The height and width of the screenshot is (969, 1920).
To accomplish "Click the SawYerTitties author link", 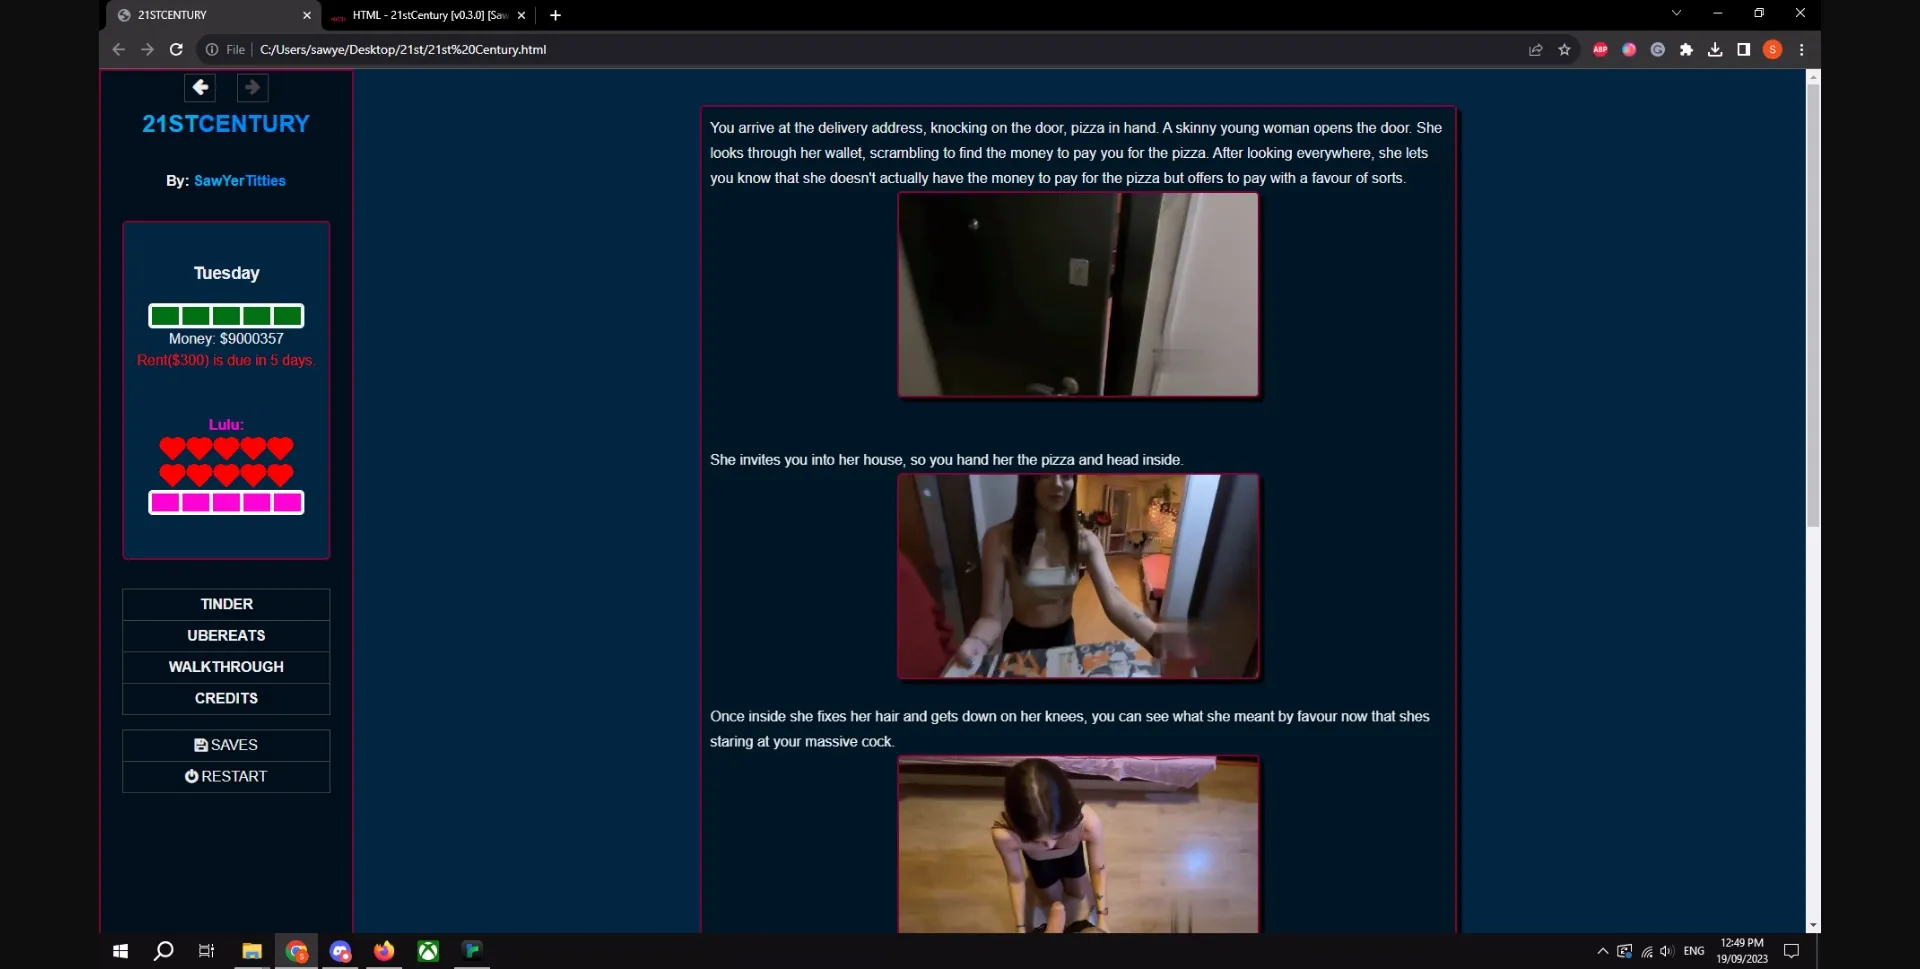I will [x=239, y=181].
